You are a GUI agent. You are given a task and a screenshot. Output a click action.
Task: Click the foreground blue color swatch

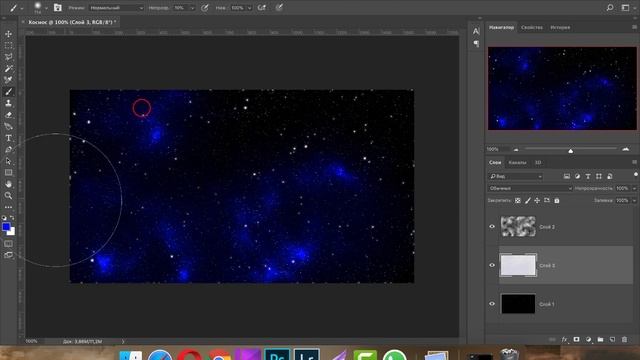pos(6,227)
